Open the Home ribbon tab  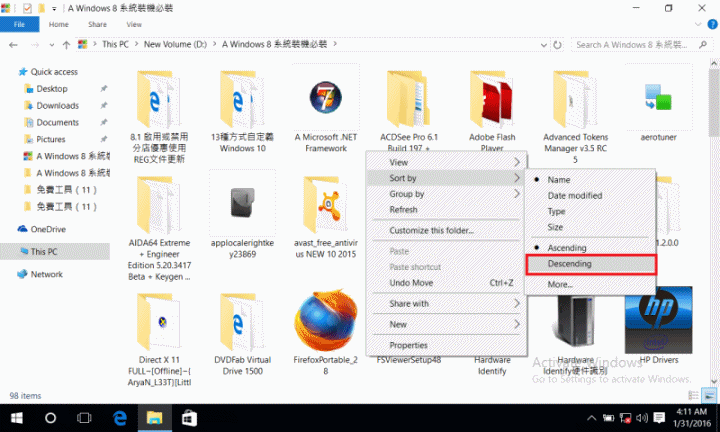click(x=59, y=24)
